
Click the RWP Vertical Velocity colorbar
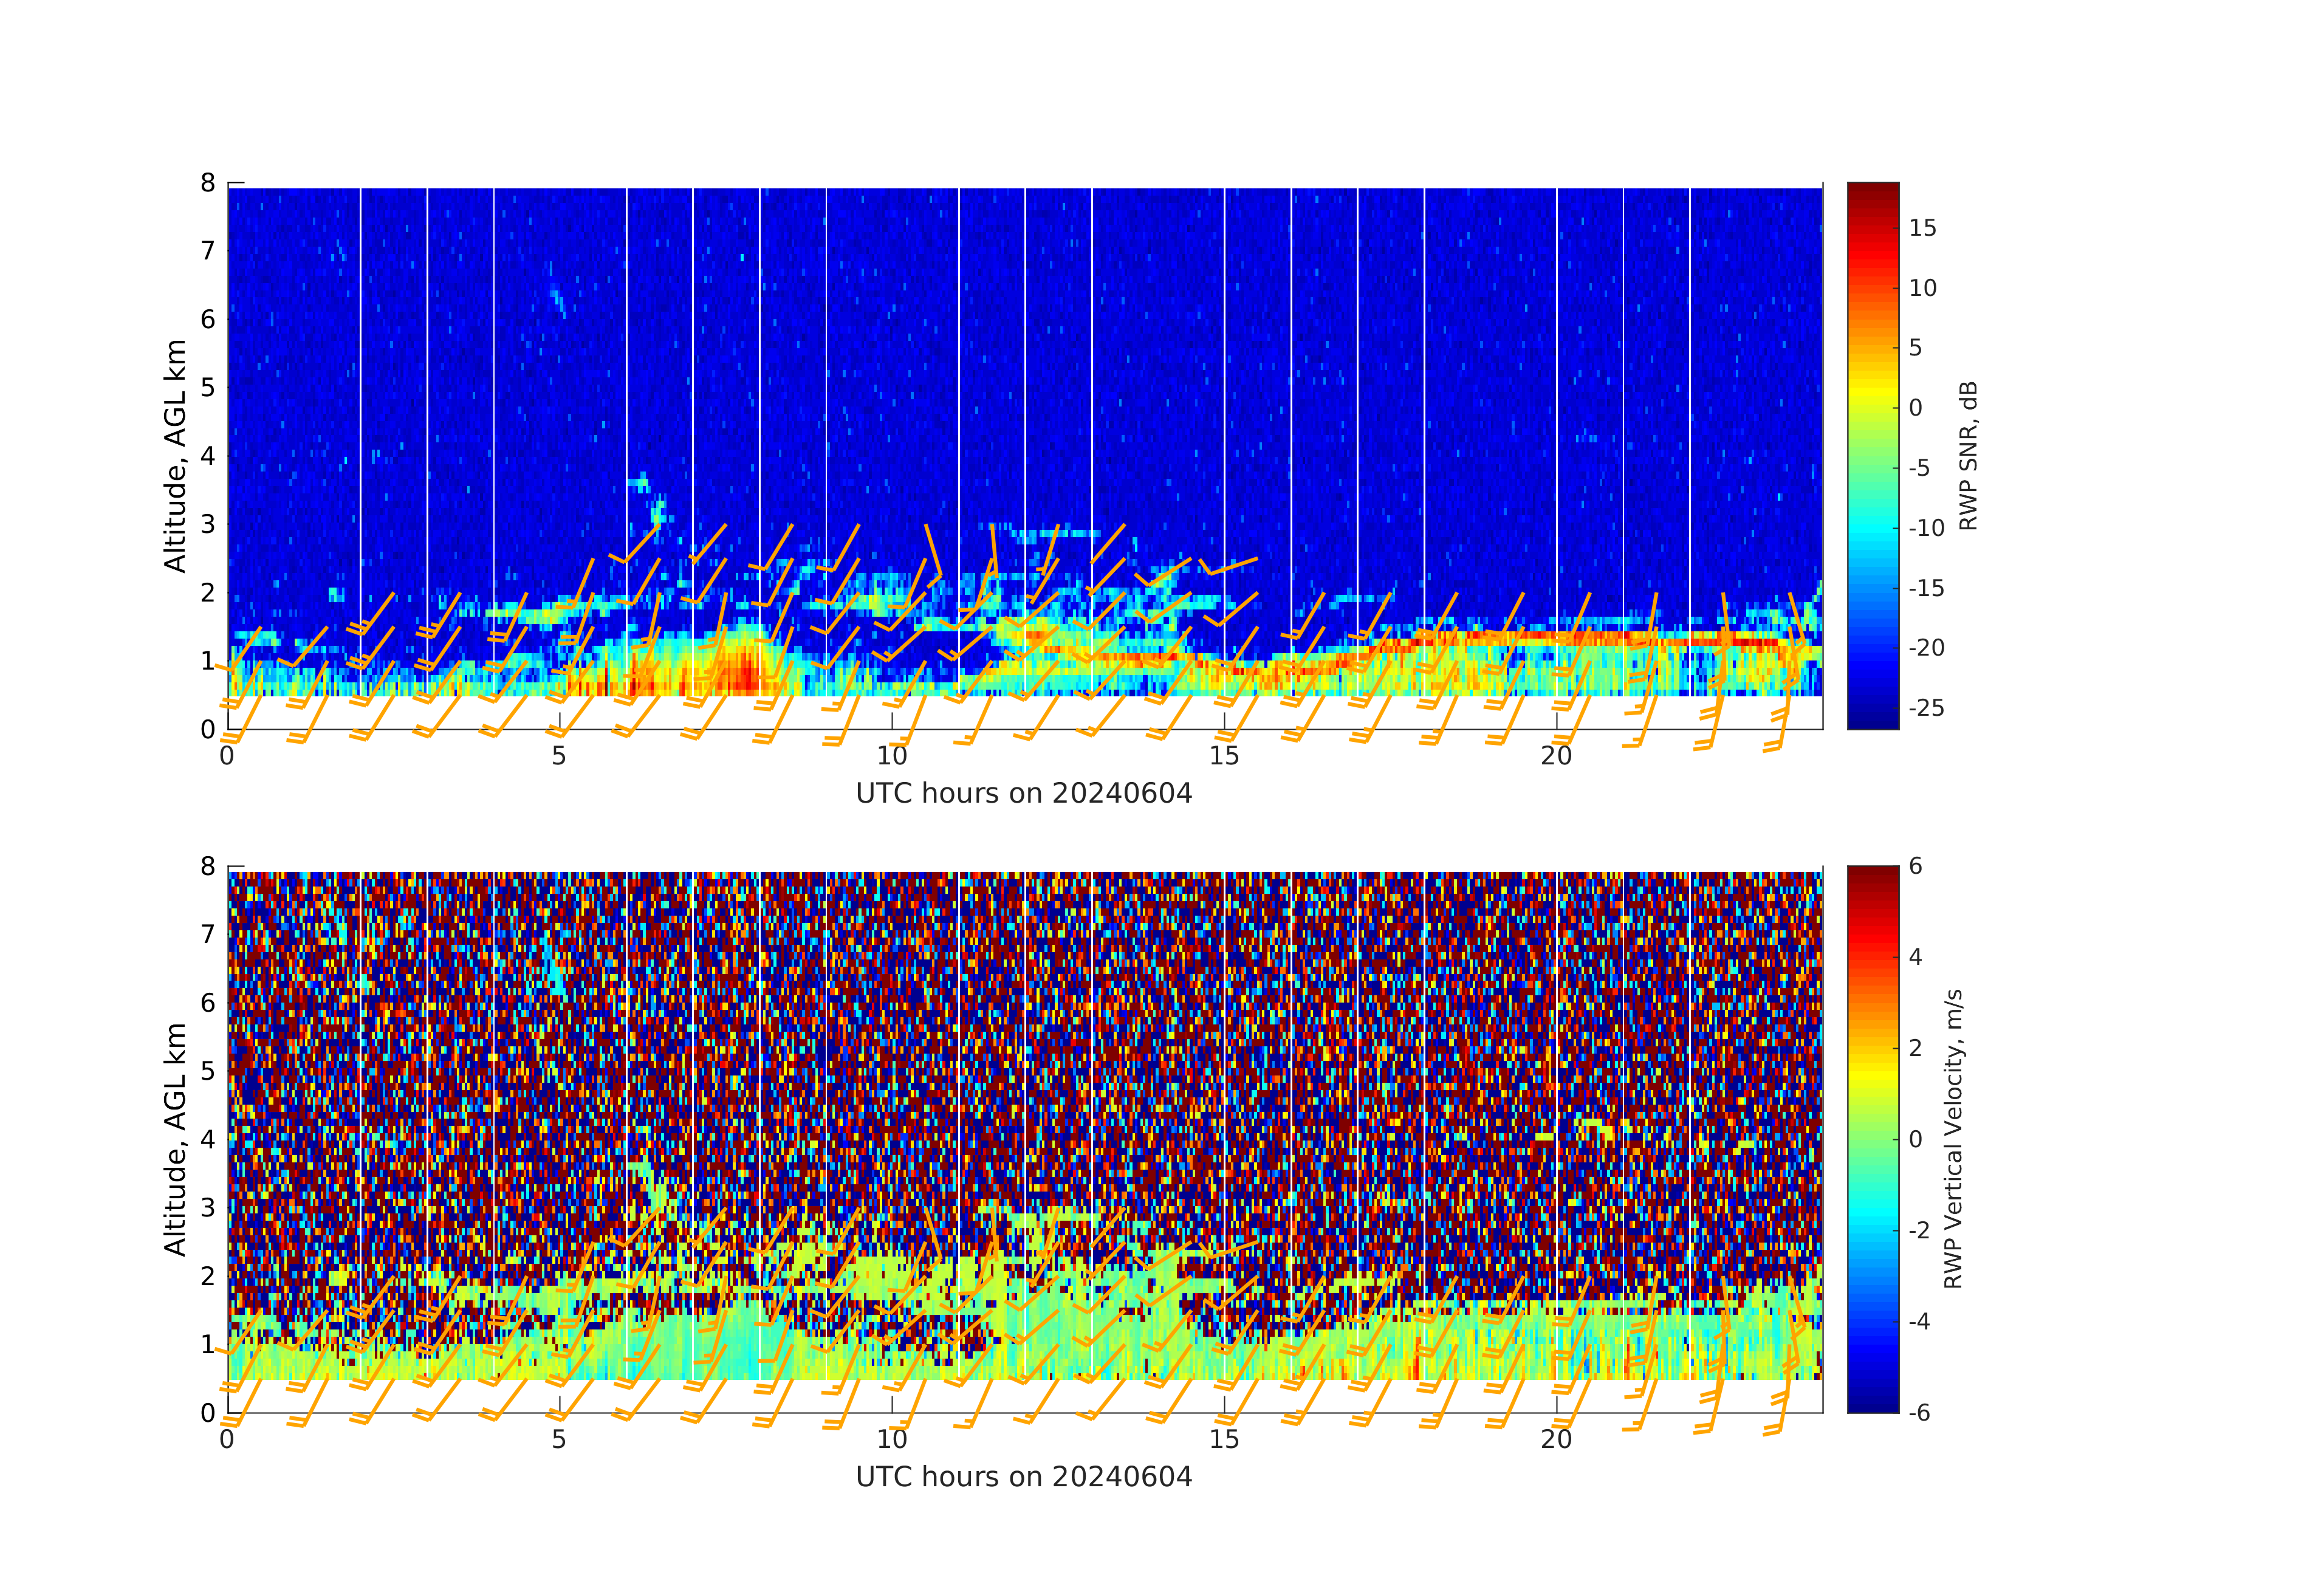(x=1872, y=1138)
